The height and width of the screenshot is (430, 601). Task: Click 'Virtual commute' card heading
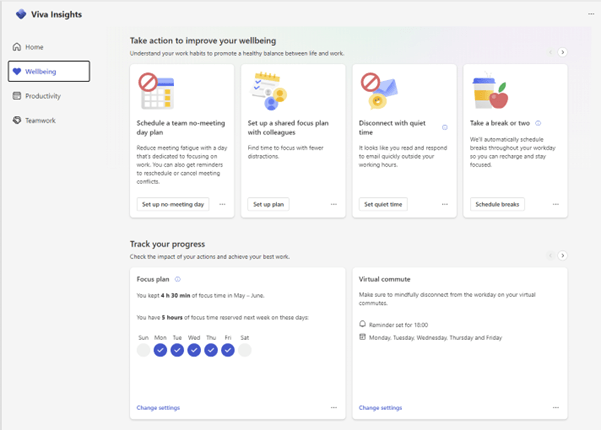(384, 279)
